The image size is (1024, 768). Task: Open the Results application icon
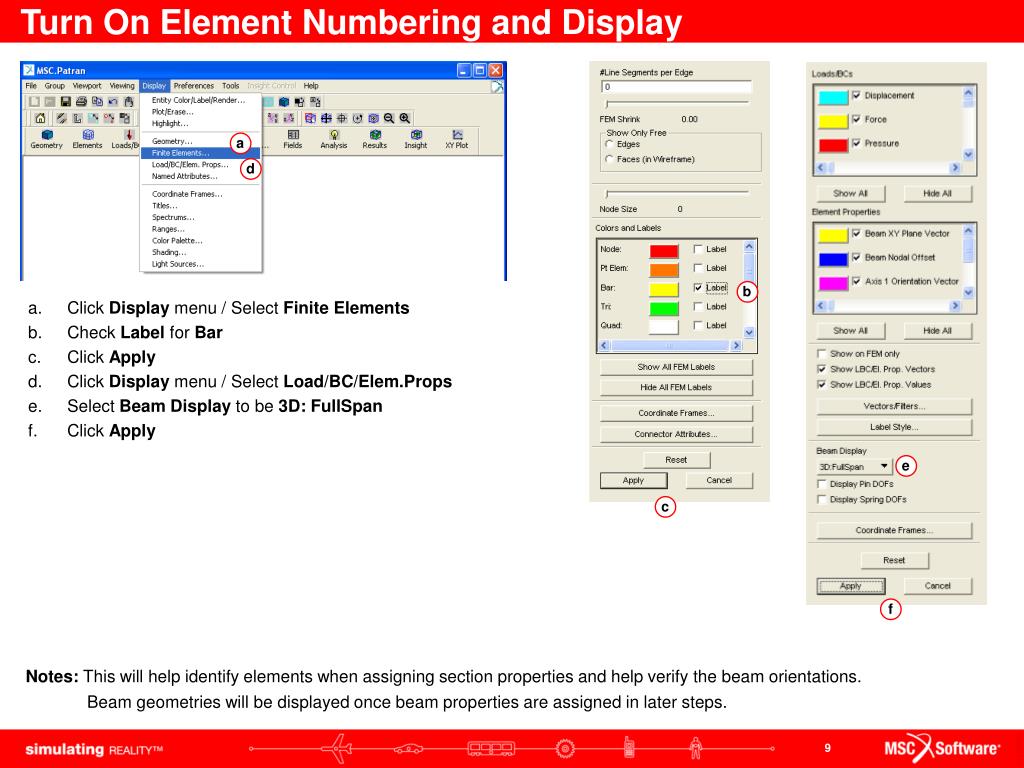point(375,139)
